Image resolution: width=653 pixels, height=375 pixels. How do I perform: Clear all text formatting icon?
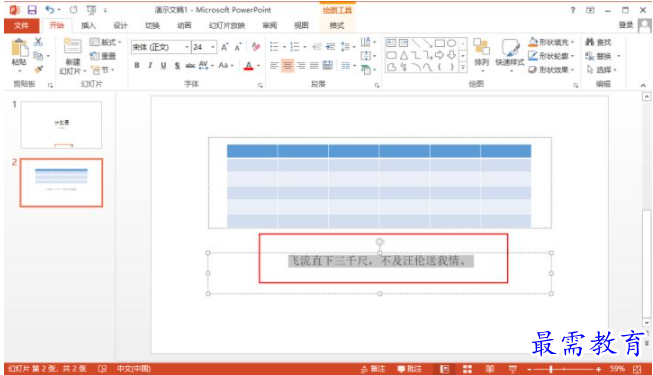[x=256, y=47]
